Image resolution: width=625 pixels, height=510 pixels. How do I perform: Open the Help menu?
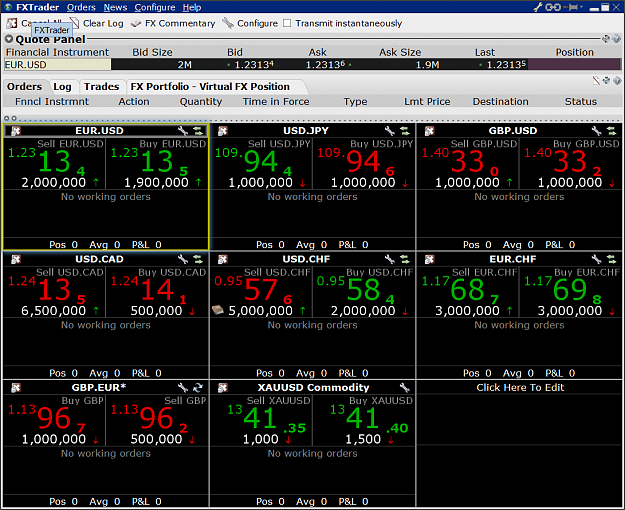[192, 7]
